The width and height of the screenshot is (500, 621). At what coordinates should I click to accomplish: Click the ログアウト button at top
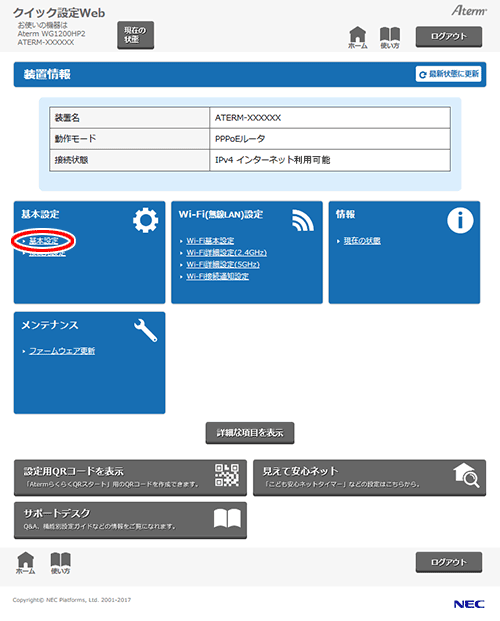[x=448, y=37]
